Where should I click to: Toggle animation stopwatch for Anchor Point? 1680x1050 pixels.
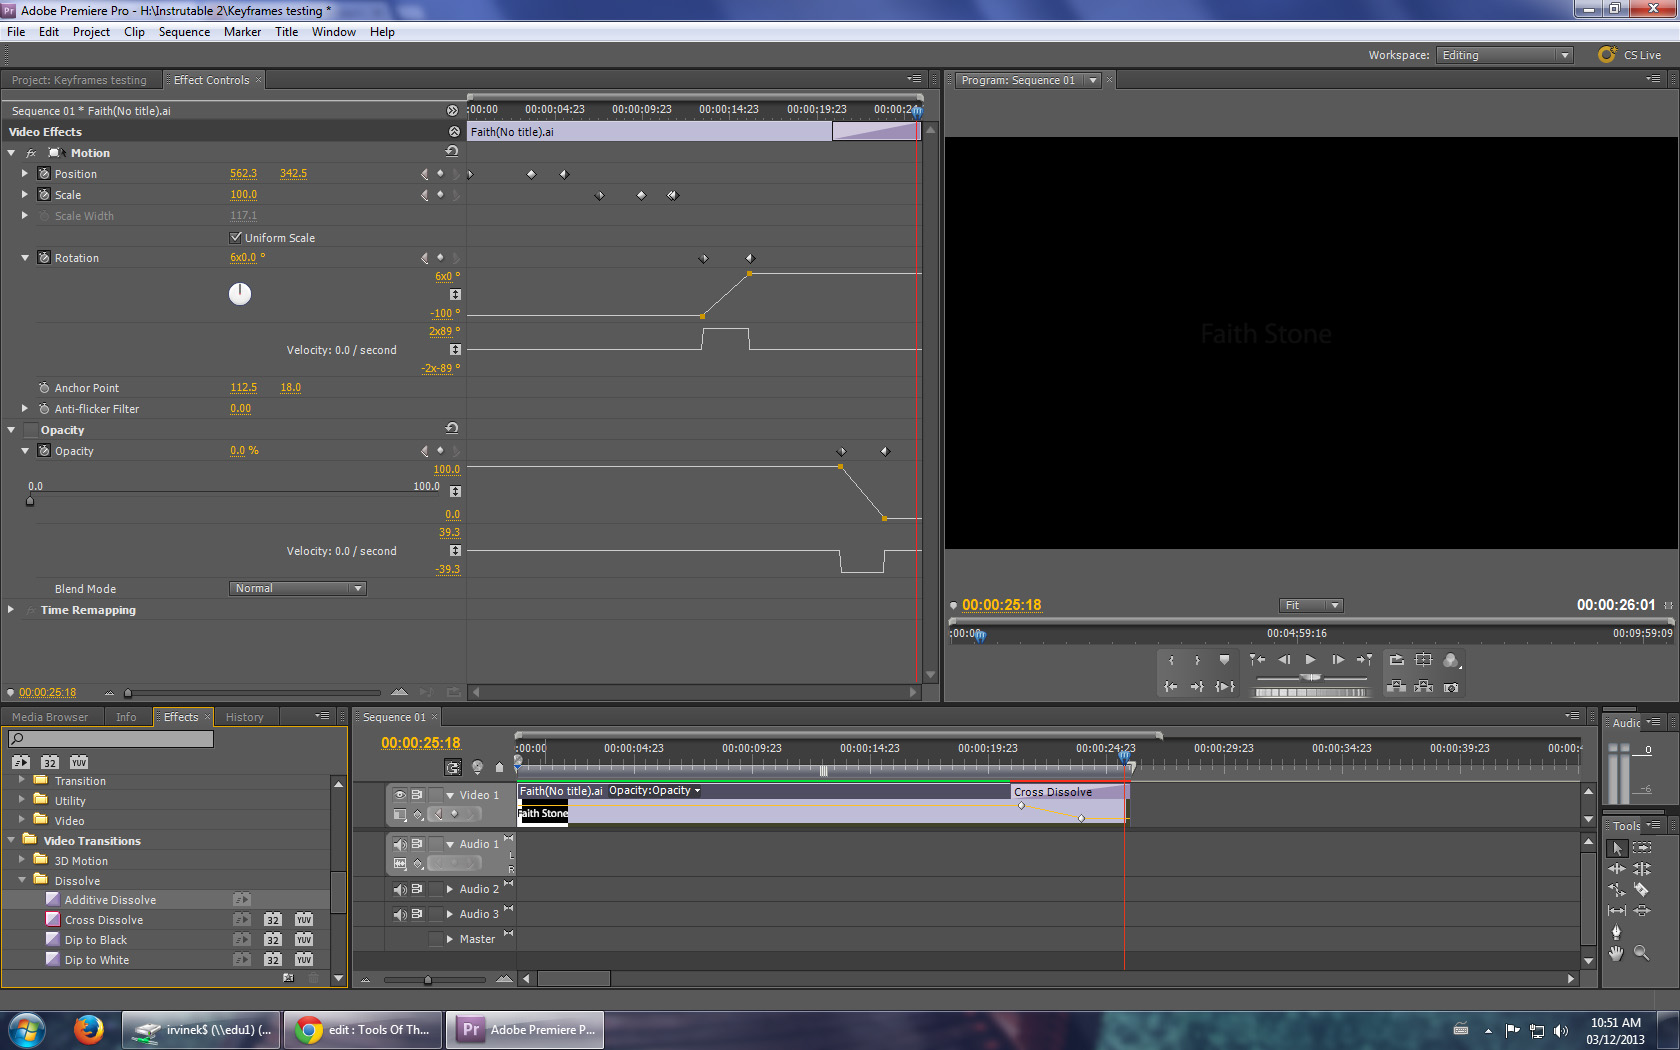coord(44,387)
